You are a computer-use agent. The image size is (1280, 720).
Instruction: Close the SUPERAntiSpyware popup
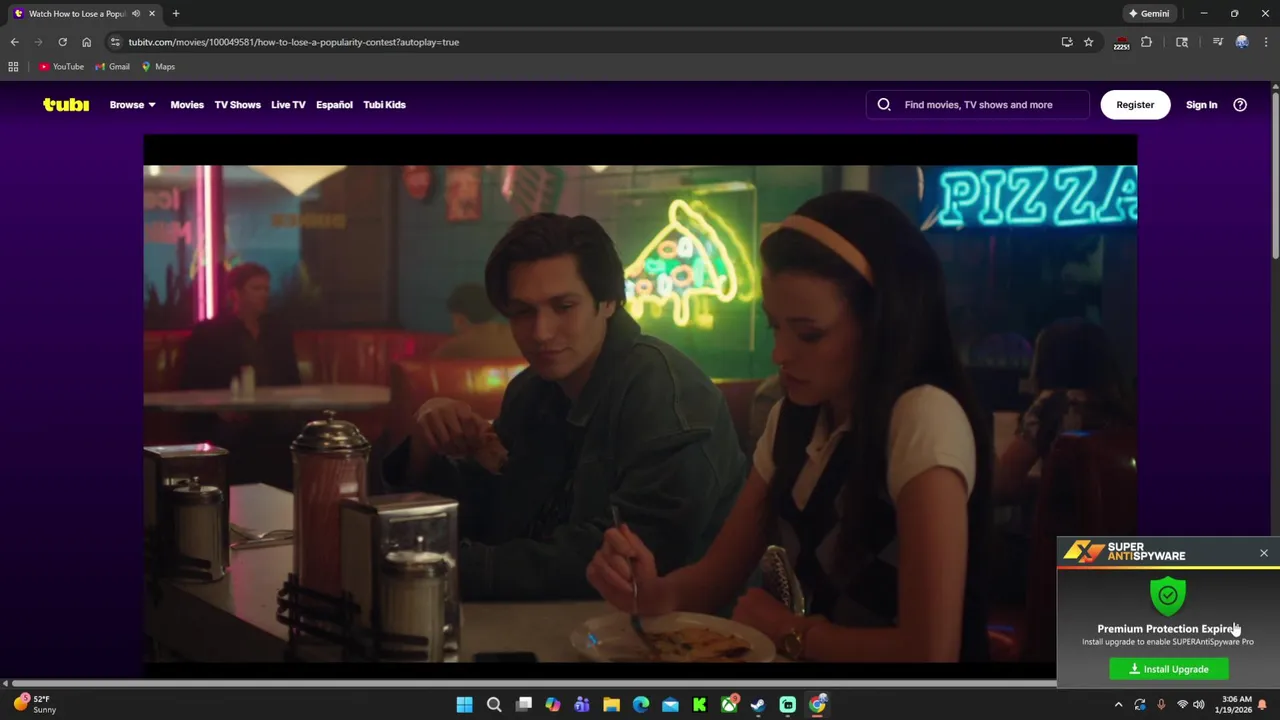click(x=1264, y=553)
